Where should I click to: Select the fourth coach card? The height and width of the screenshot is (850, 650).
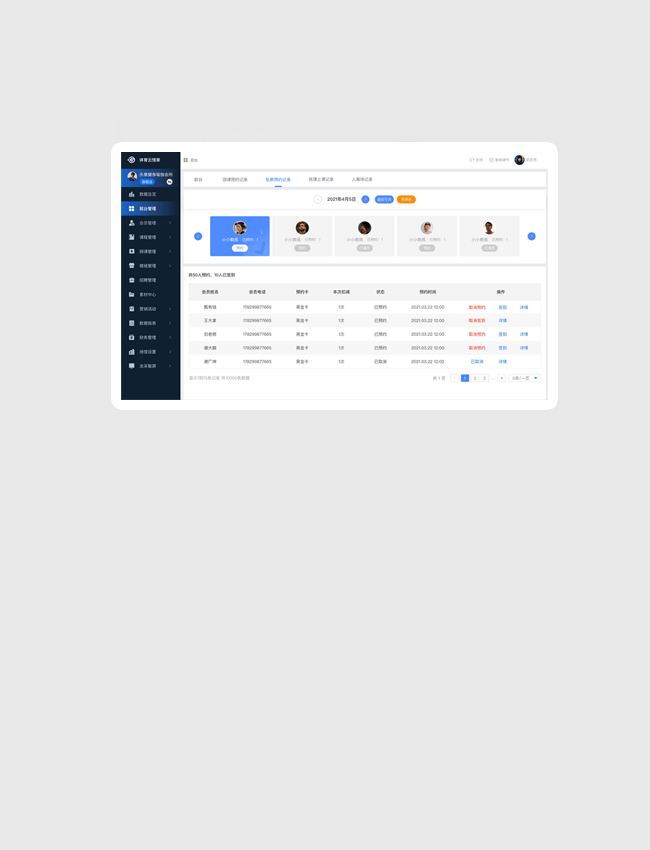point(427,236)
